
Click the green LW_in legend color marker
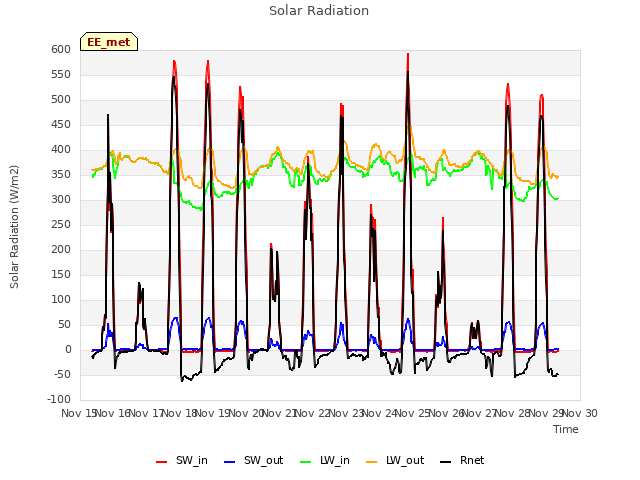305,462
